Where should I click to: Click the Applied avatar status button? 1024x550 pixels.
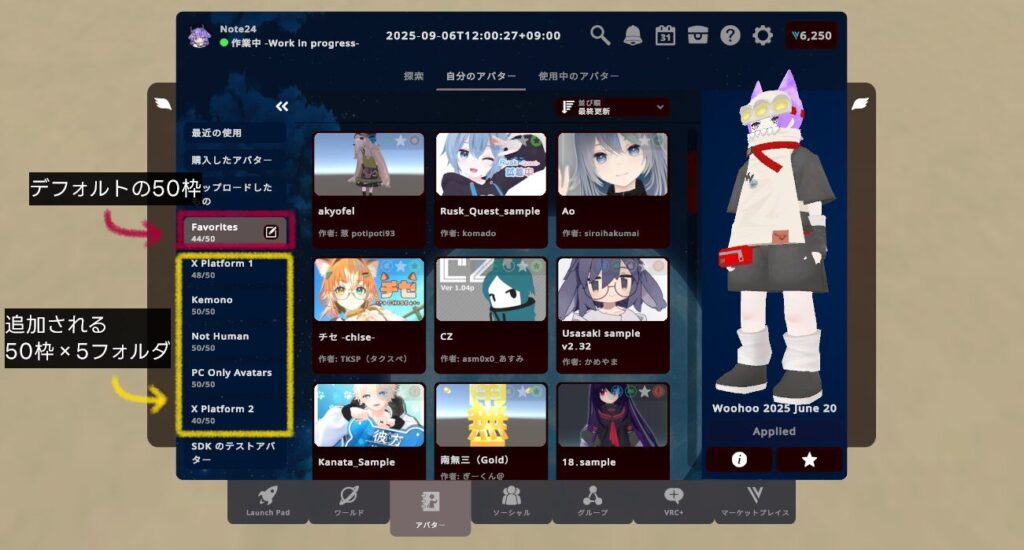tap(774, 431)
